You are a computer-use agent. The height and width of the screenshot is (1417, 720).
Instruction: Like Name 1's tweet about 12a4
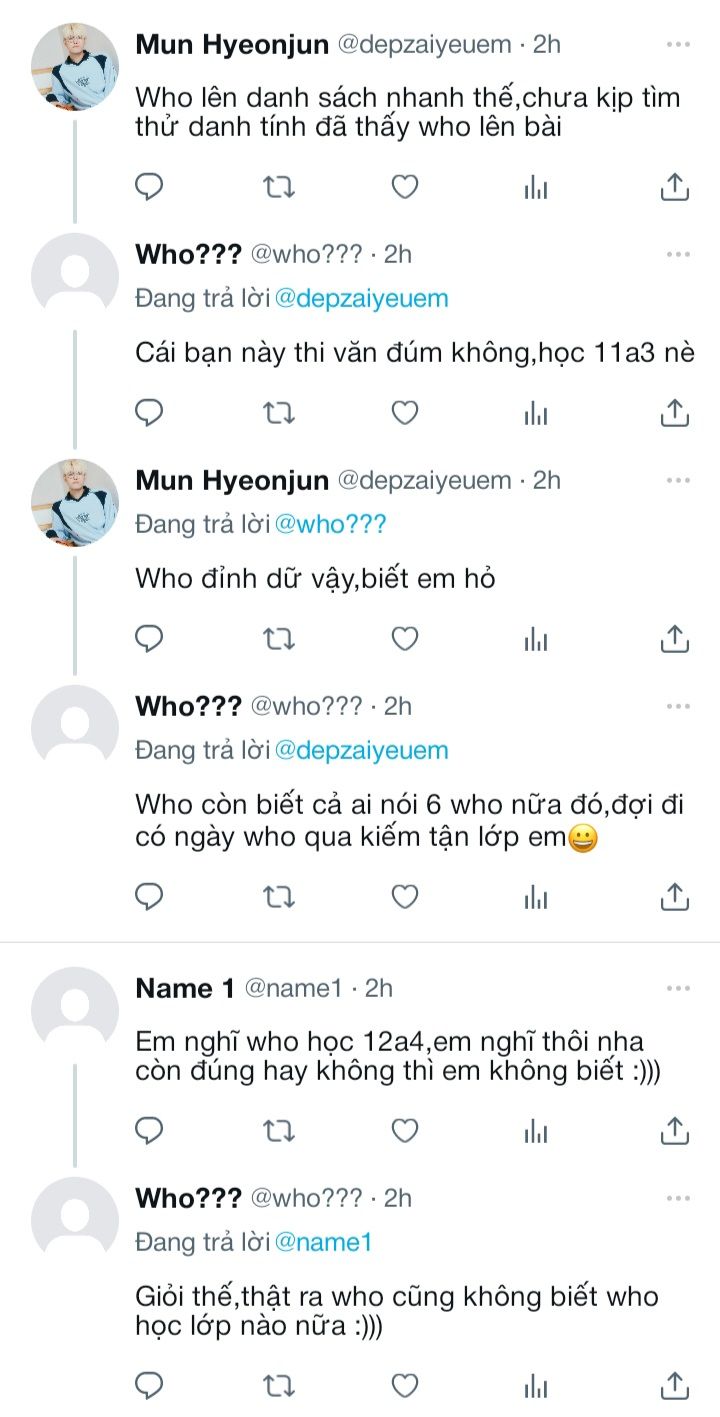[x=404, y=1130]
